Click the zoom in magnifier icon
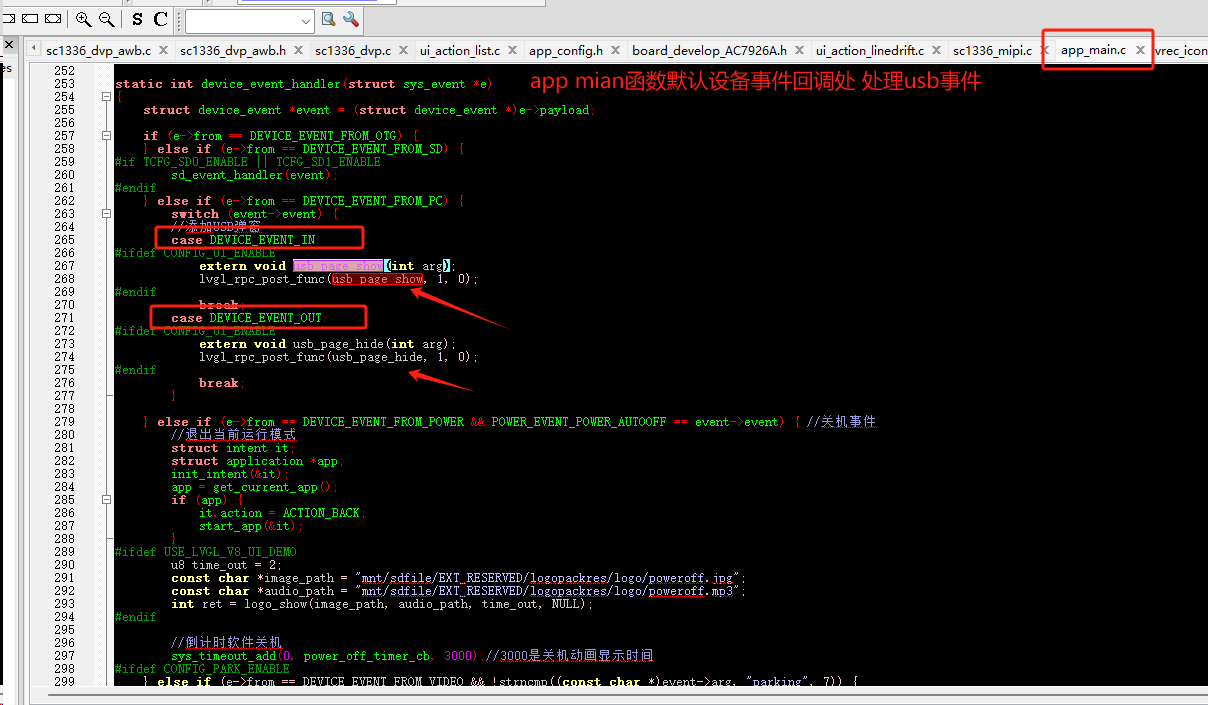Screen dimensions: 1208x705 tap(83, 19)
